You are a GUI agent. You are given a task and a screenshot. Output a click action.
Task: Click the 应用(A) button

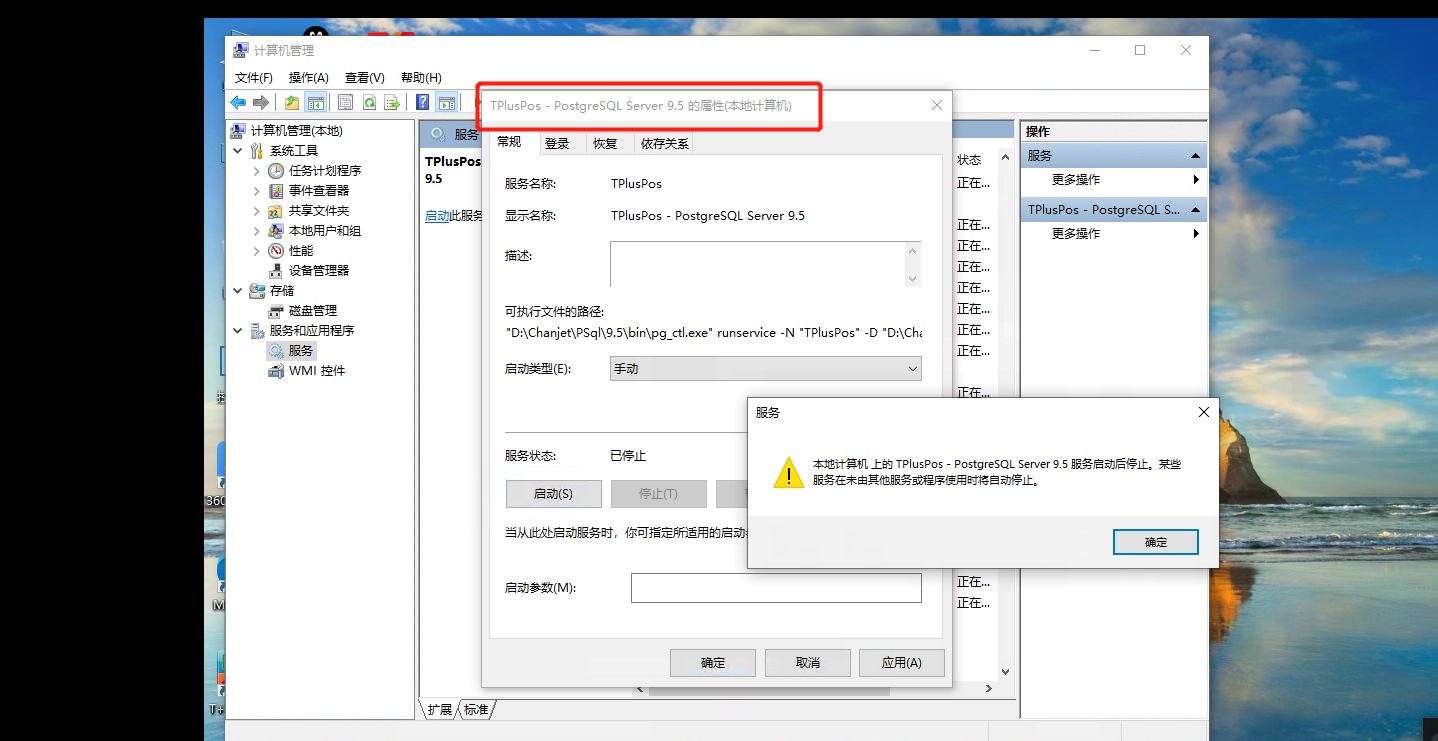[902, 663]
